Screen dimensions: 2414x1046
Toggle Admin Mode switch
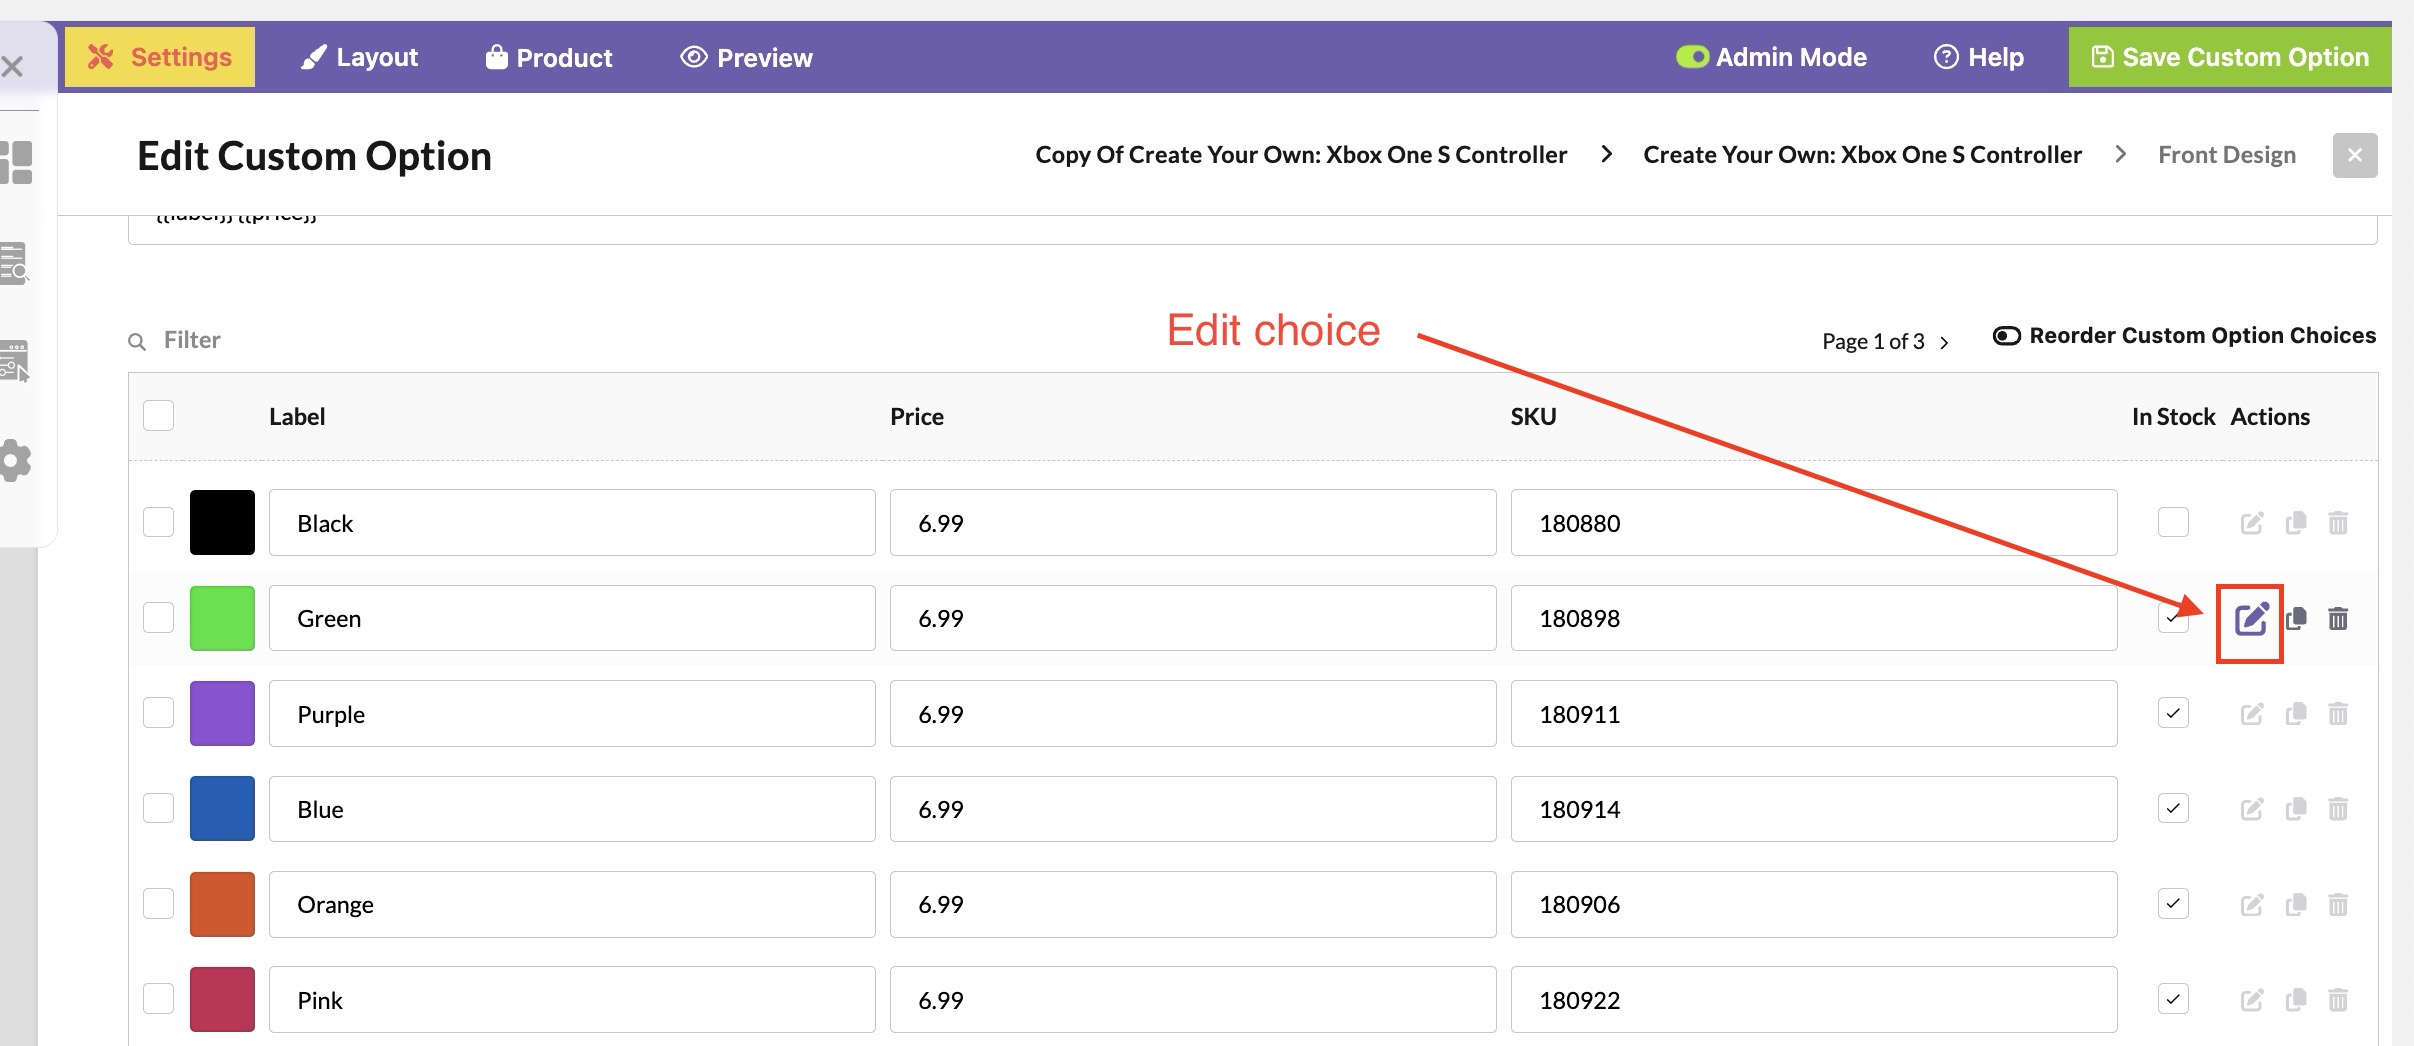pos(1692,57)
